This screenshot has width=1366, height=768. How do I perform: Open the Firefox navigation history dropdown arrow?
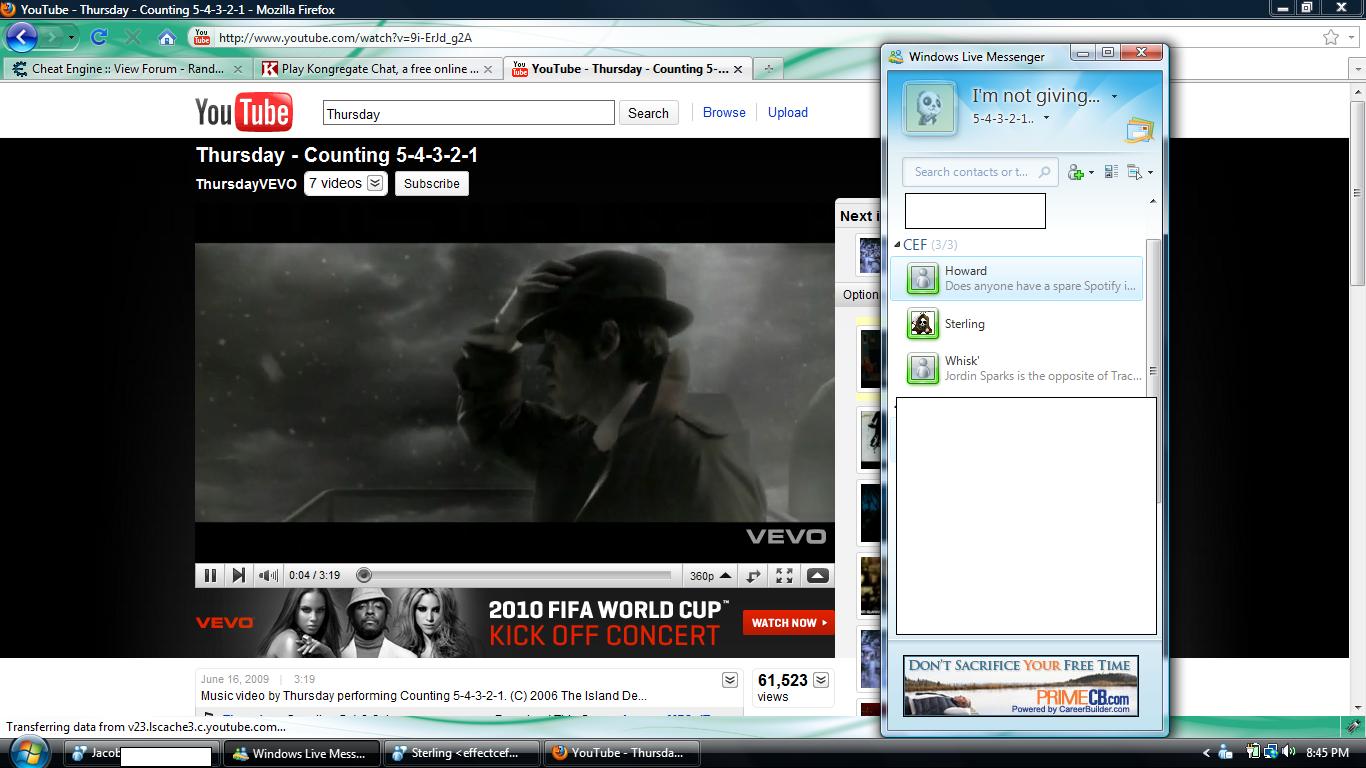click(72, 38)
